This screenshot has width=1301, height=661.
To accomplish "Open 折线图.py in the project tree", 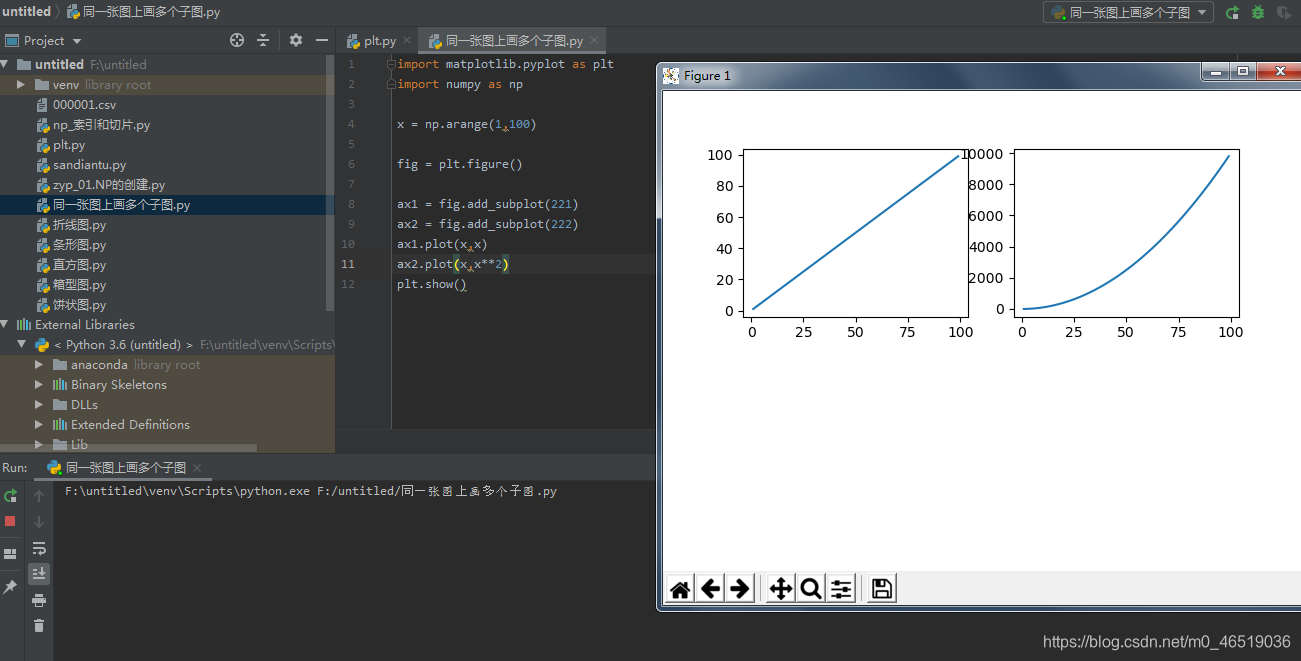I will pyautogui.click(x=79, y=224).
